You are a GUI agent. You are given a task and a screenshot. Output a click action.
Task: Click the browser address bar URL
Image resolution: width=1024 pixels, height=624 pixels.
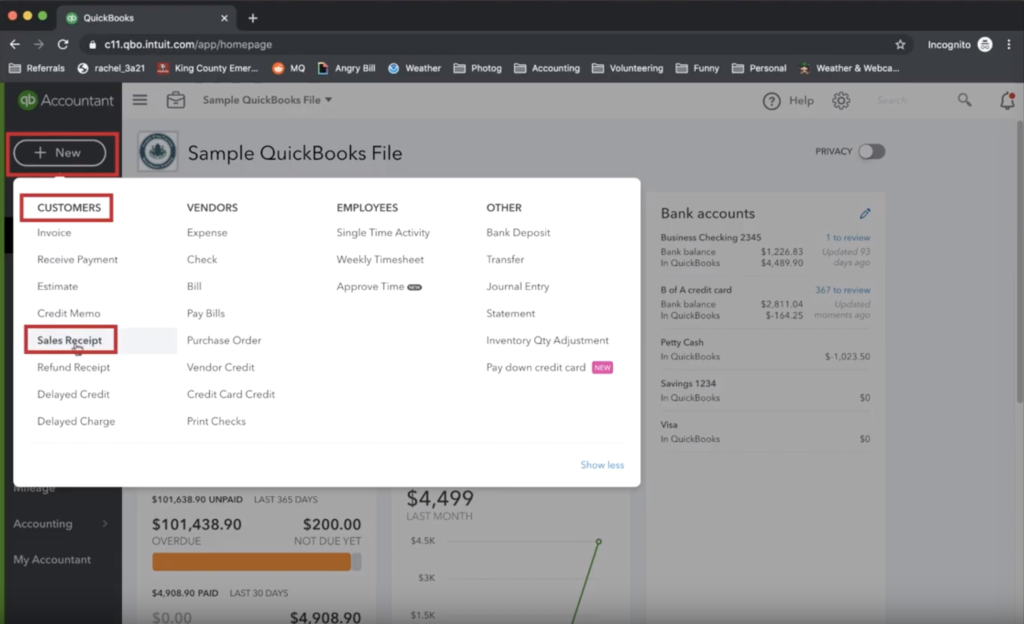click(188, 45)
